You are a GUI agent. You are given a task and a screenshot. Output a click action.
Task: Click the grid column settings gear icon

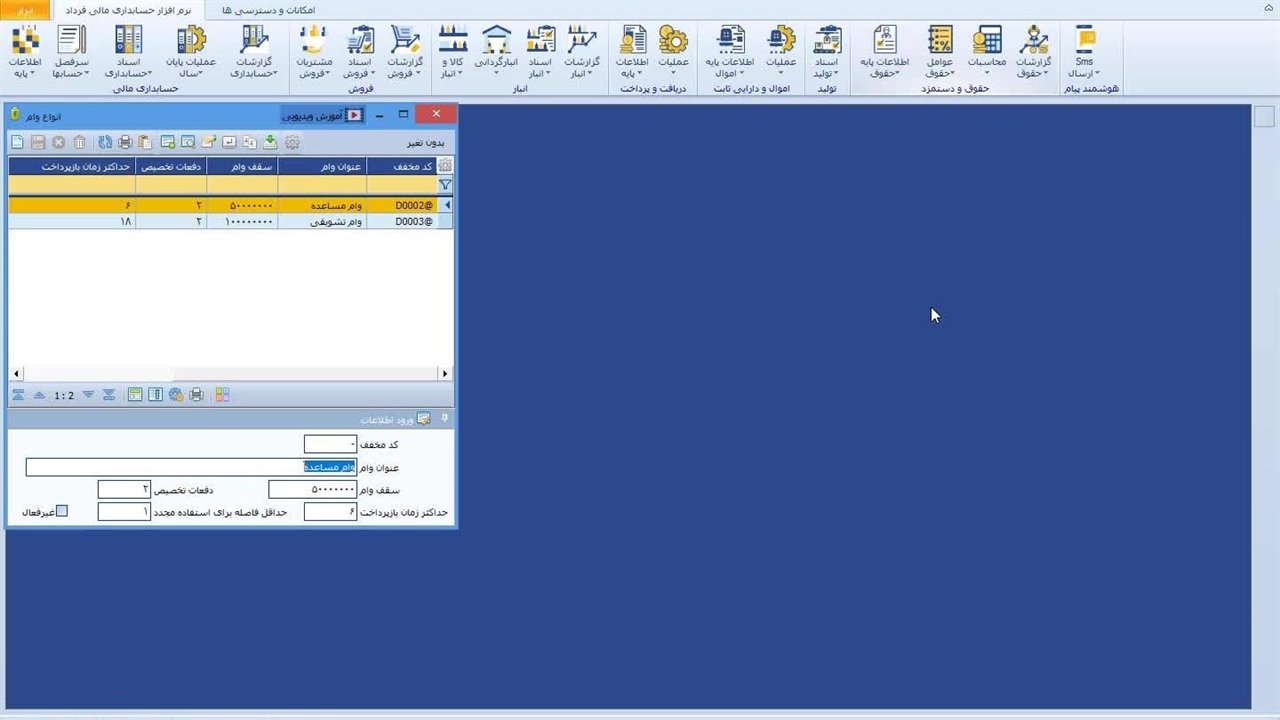[x=445, y=166]
